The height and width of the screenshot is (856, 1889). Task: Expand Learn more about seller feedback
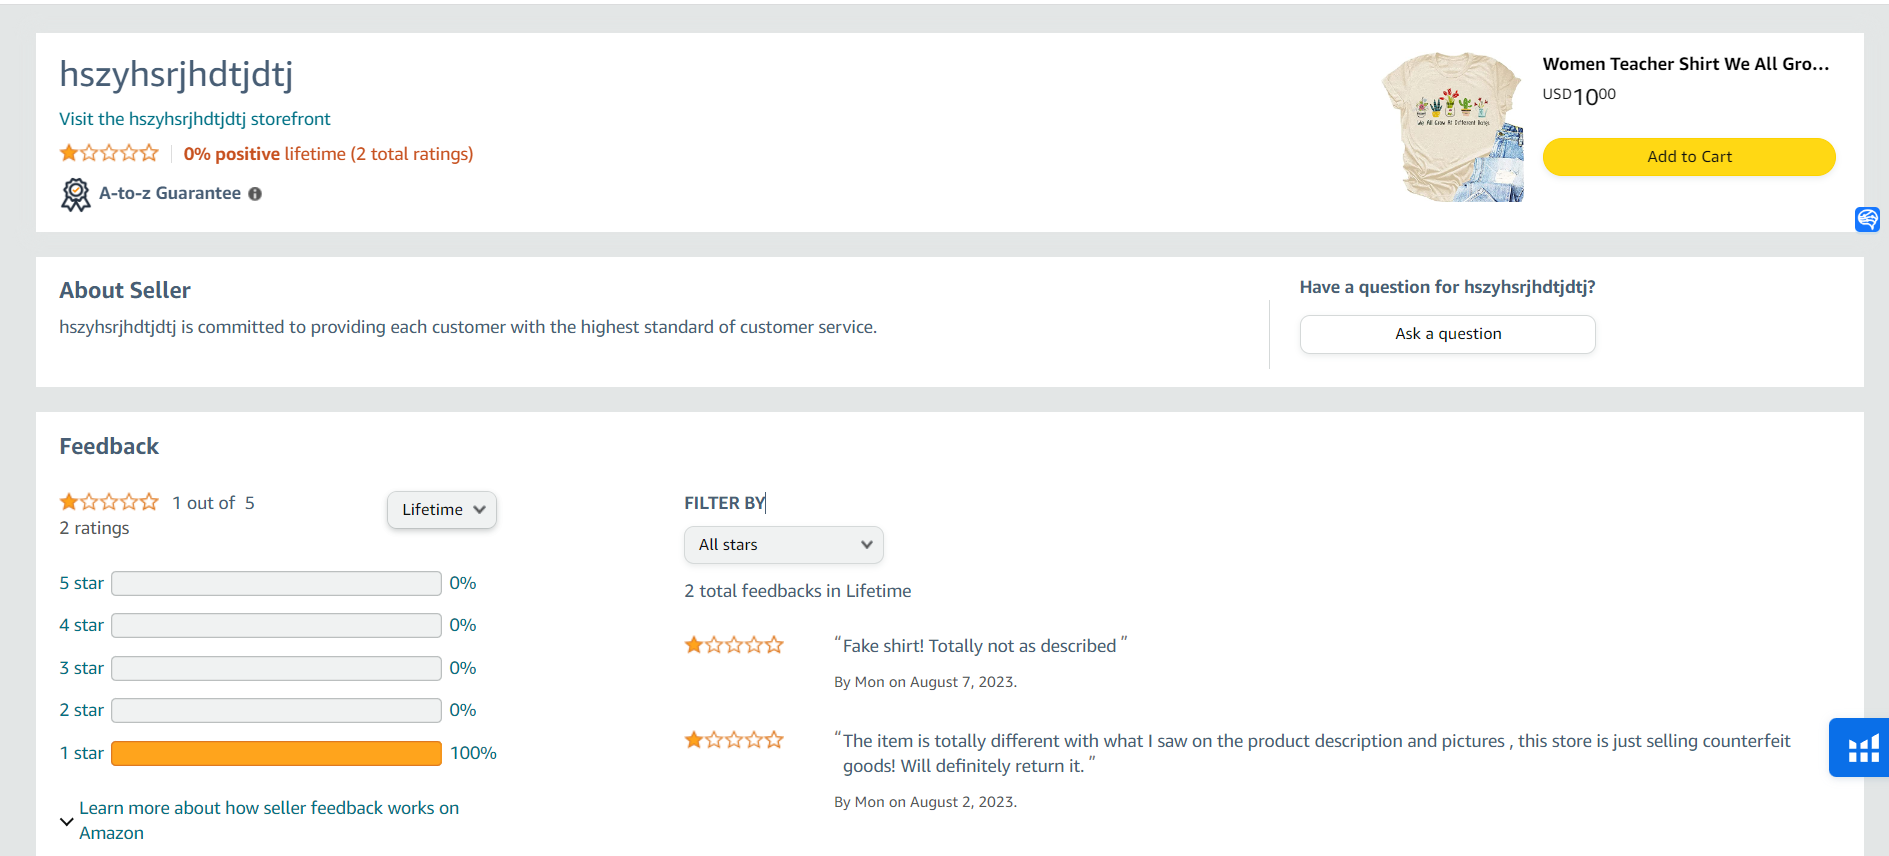pos(67,821)
